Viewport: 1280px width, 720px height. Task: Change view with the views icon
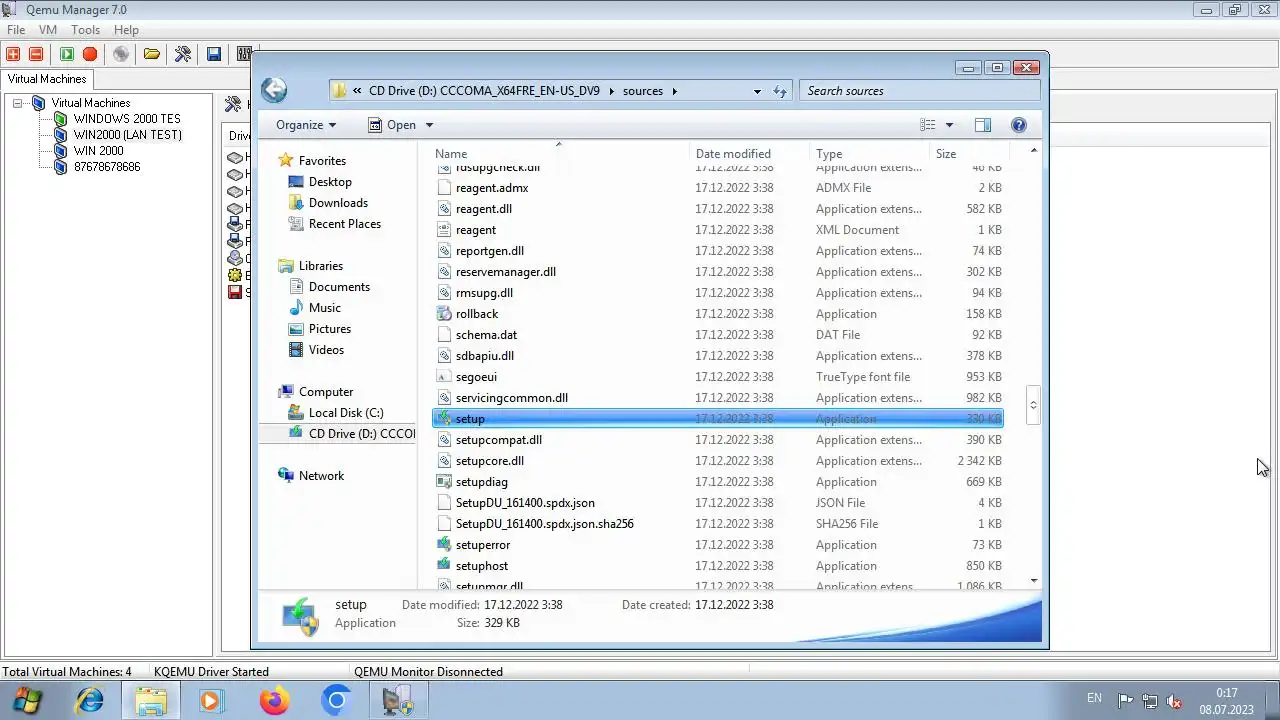pyautogui.click(x=928, y=125)
